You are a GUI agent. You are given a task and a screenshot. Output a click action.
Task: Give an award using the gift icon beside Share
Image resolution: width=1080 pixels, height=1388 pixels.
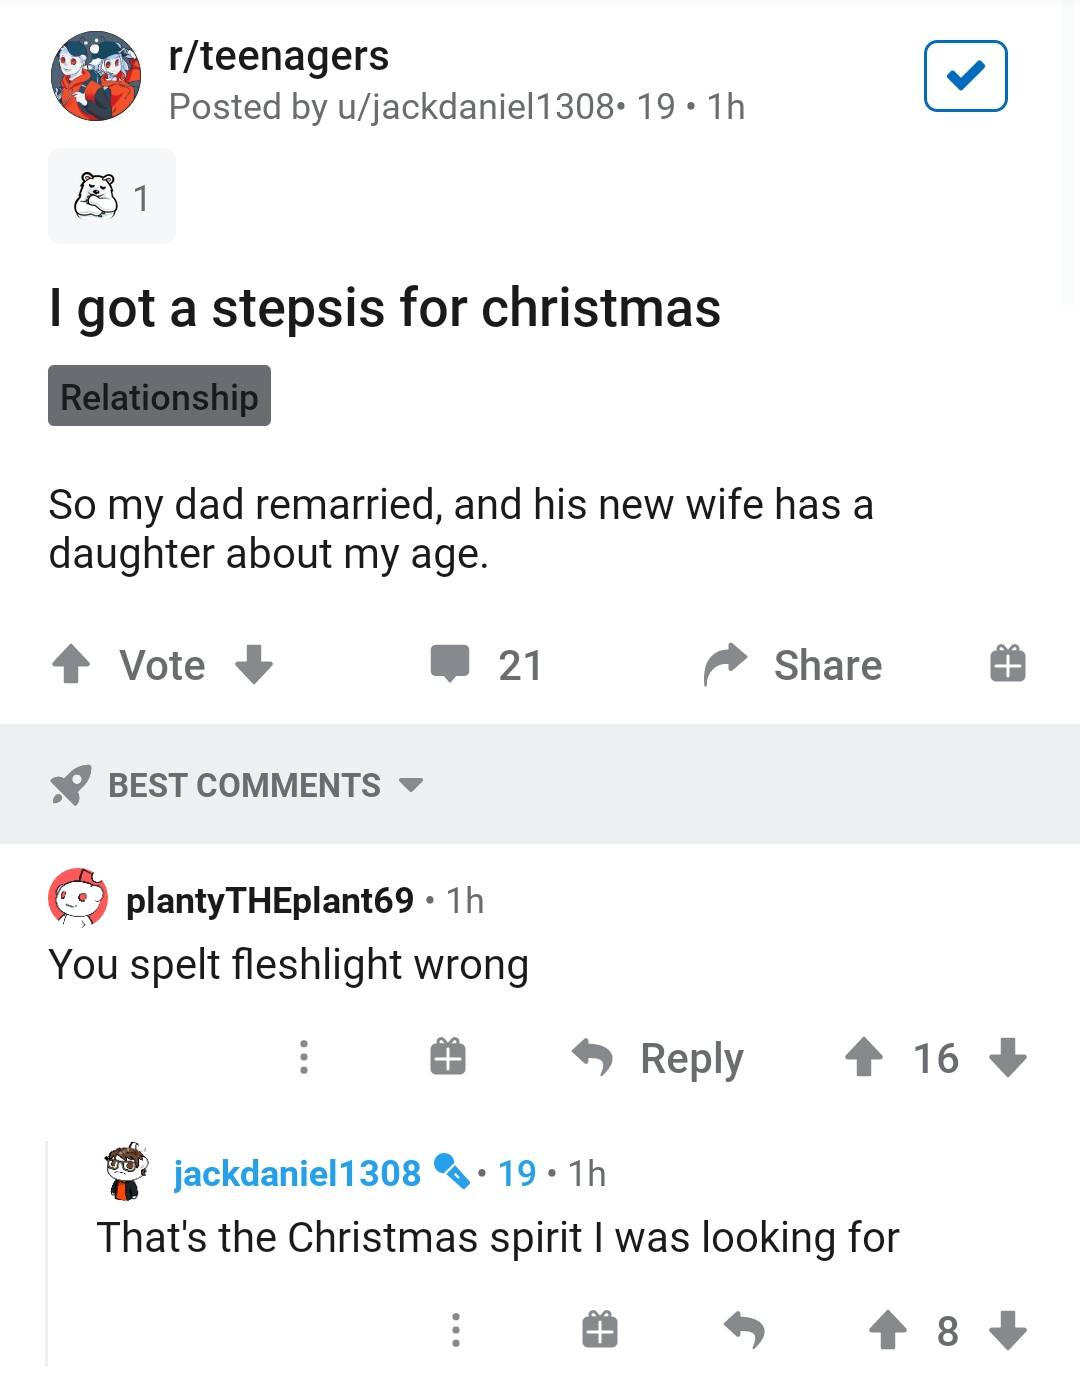pyautogui.click(x=1007, y=664)
